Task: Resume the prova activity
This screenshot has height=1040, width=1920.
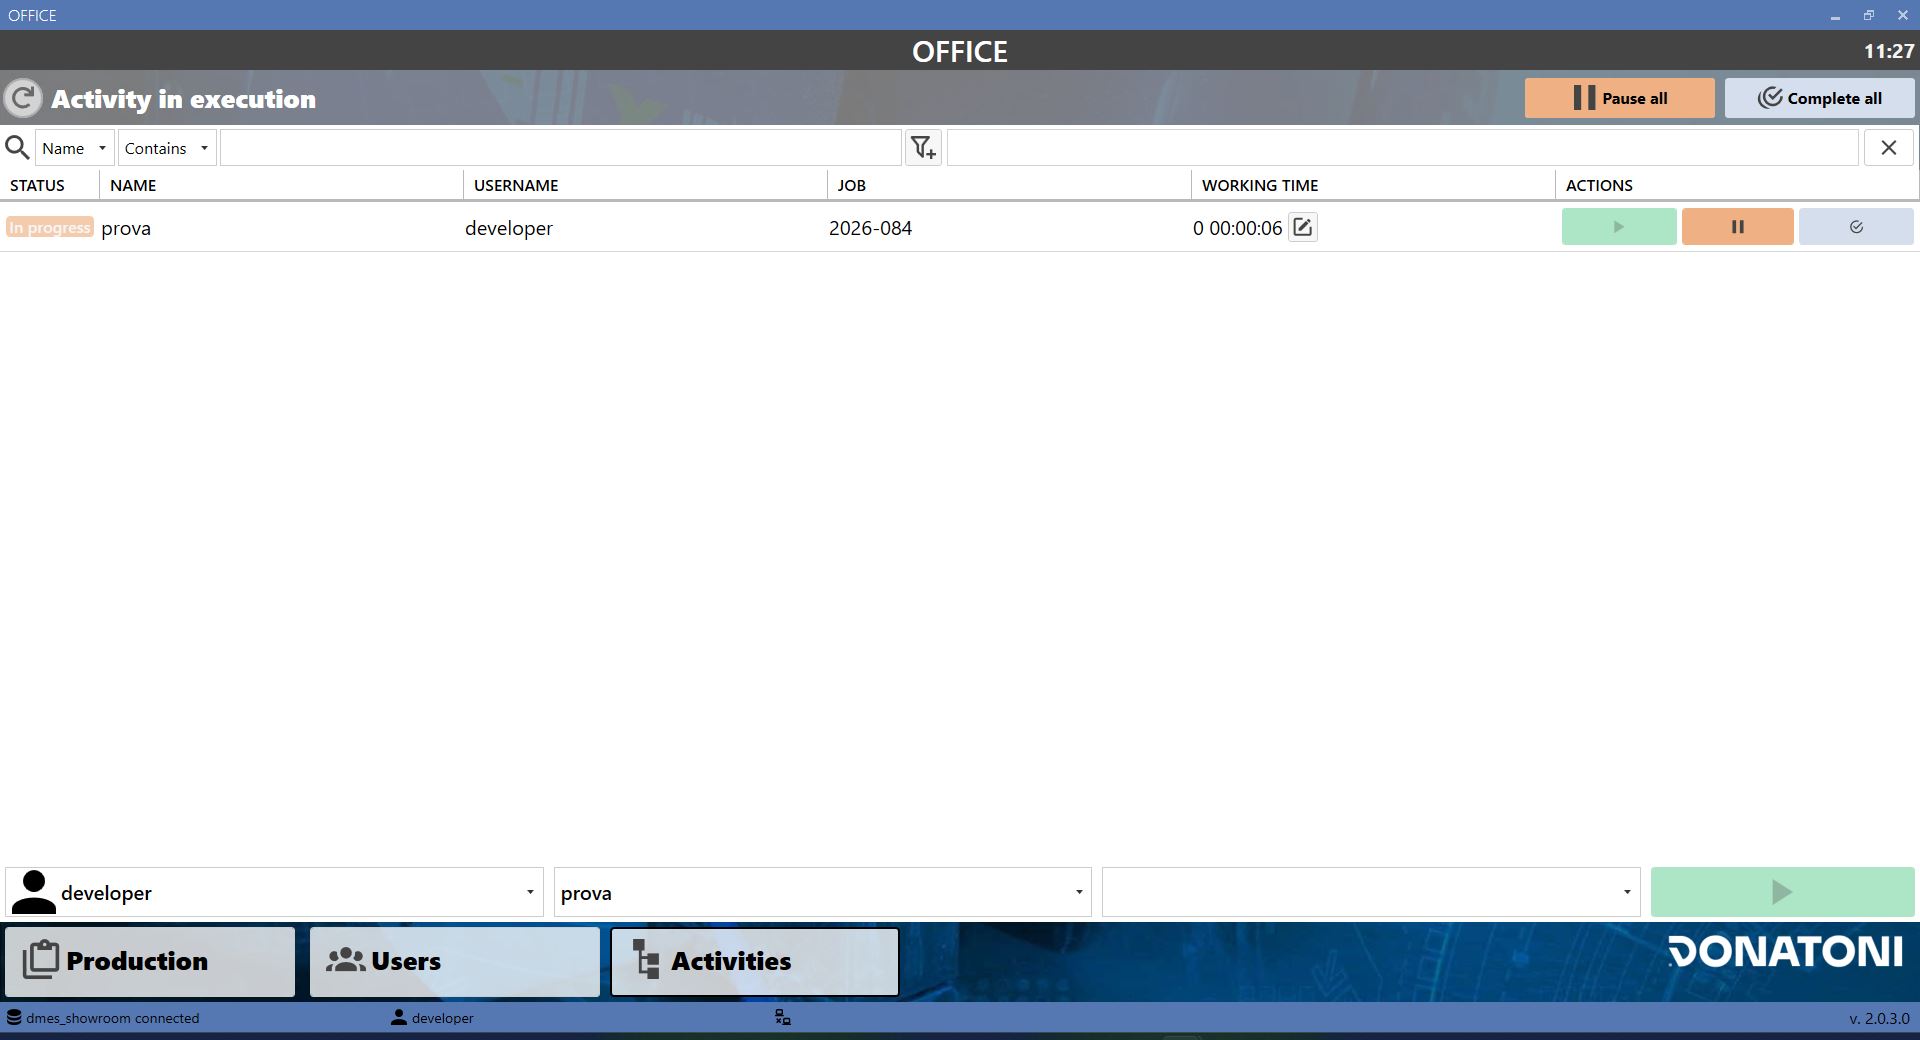Action: 1618,227
